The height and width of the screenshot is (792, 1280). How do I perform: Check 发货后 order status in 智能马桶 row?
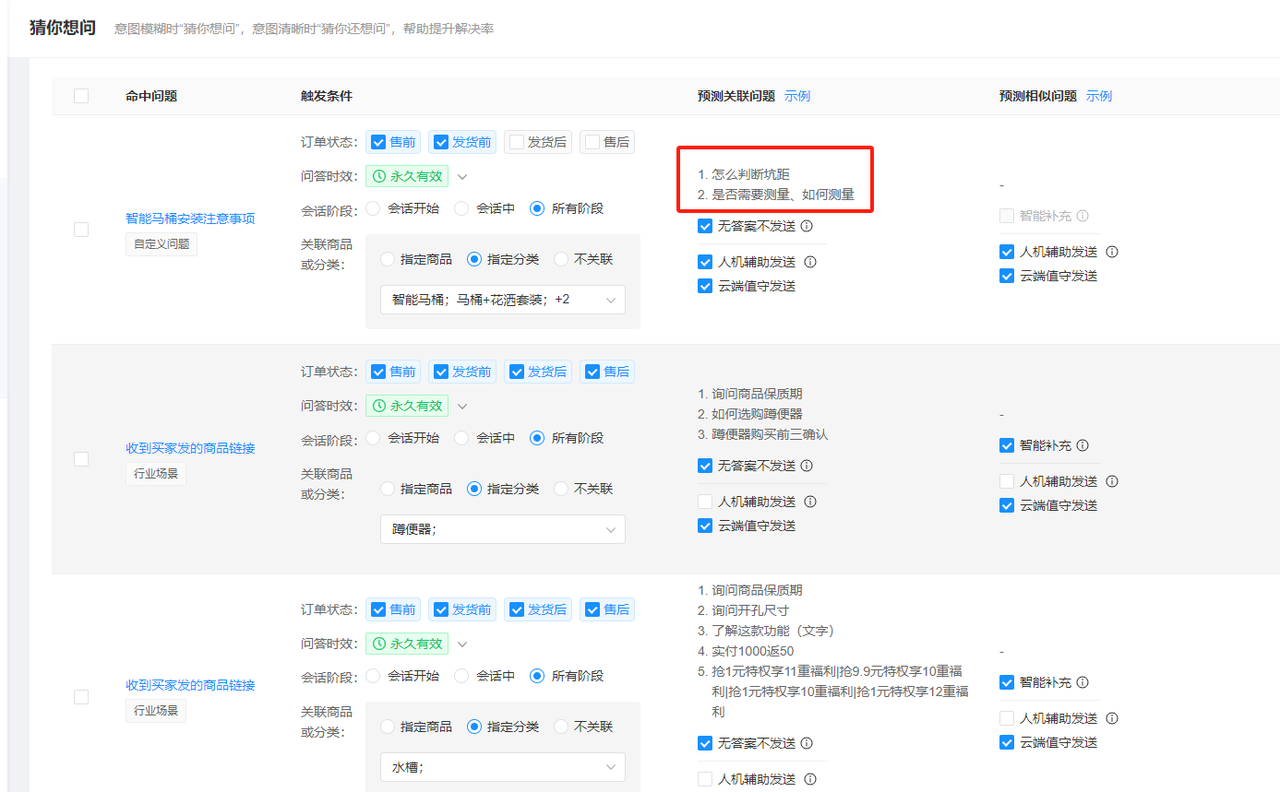coord(516,142)
